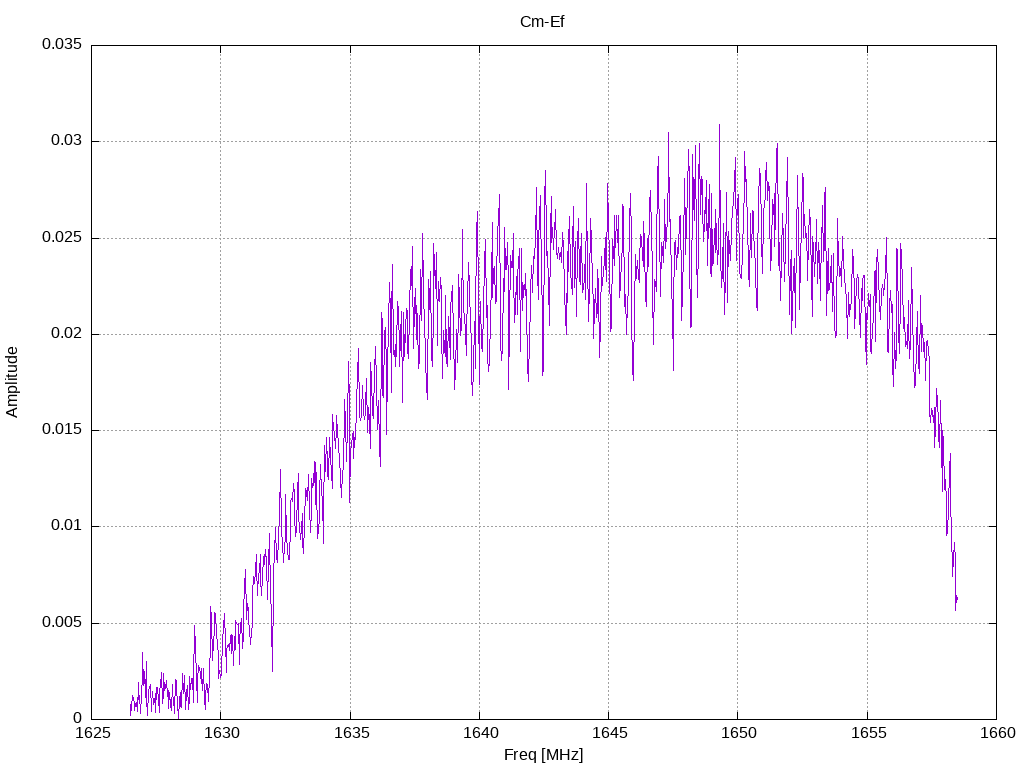Click the y-axis tick label 0.015

click(62, 429)
